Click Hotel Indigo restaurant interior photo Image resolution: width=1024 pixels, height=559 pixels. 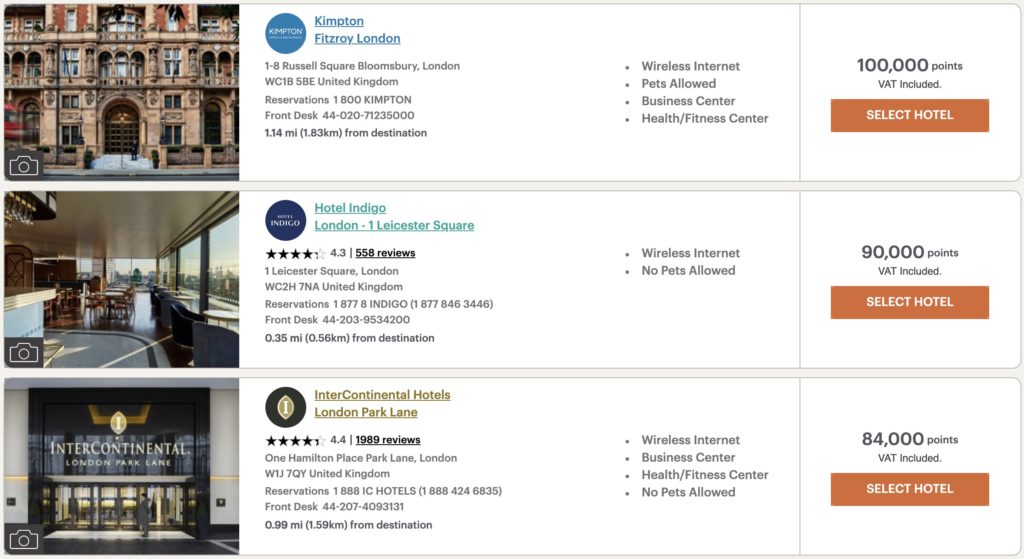point(121,270)
